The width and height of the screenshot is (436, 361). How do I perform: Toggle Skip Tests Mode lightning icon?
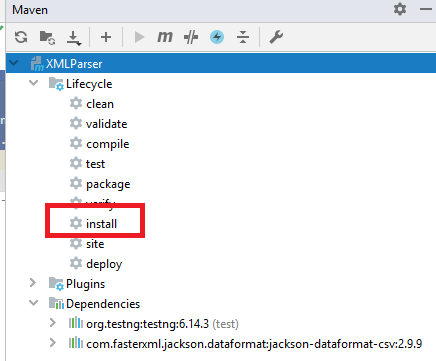click(x=217, y=37)
